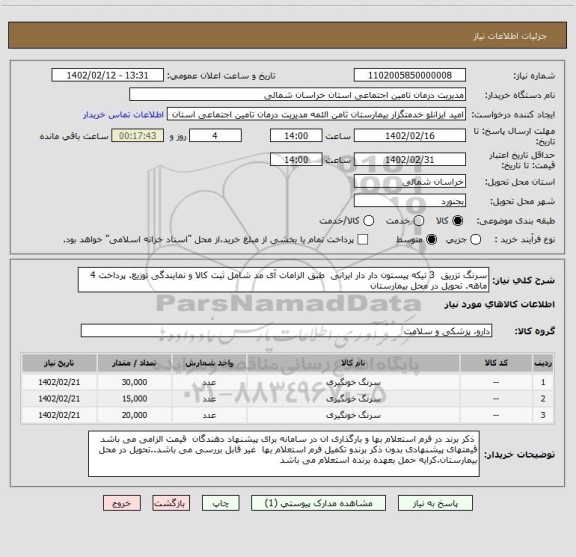Open the اطلاعات تماس خریدار link

123,115
